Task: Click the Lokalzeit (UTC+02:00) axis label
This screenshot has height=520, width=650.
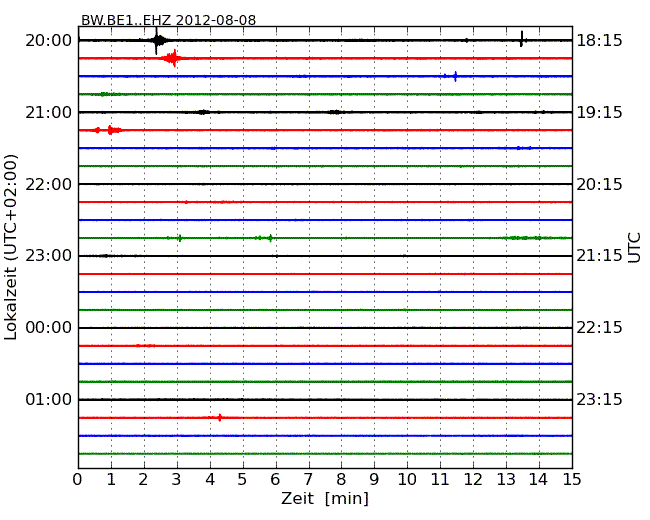Action: click(x=11, y=247)
